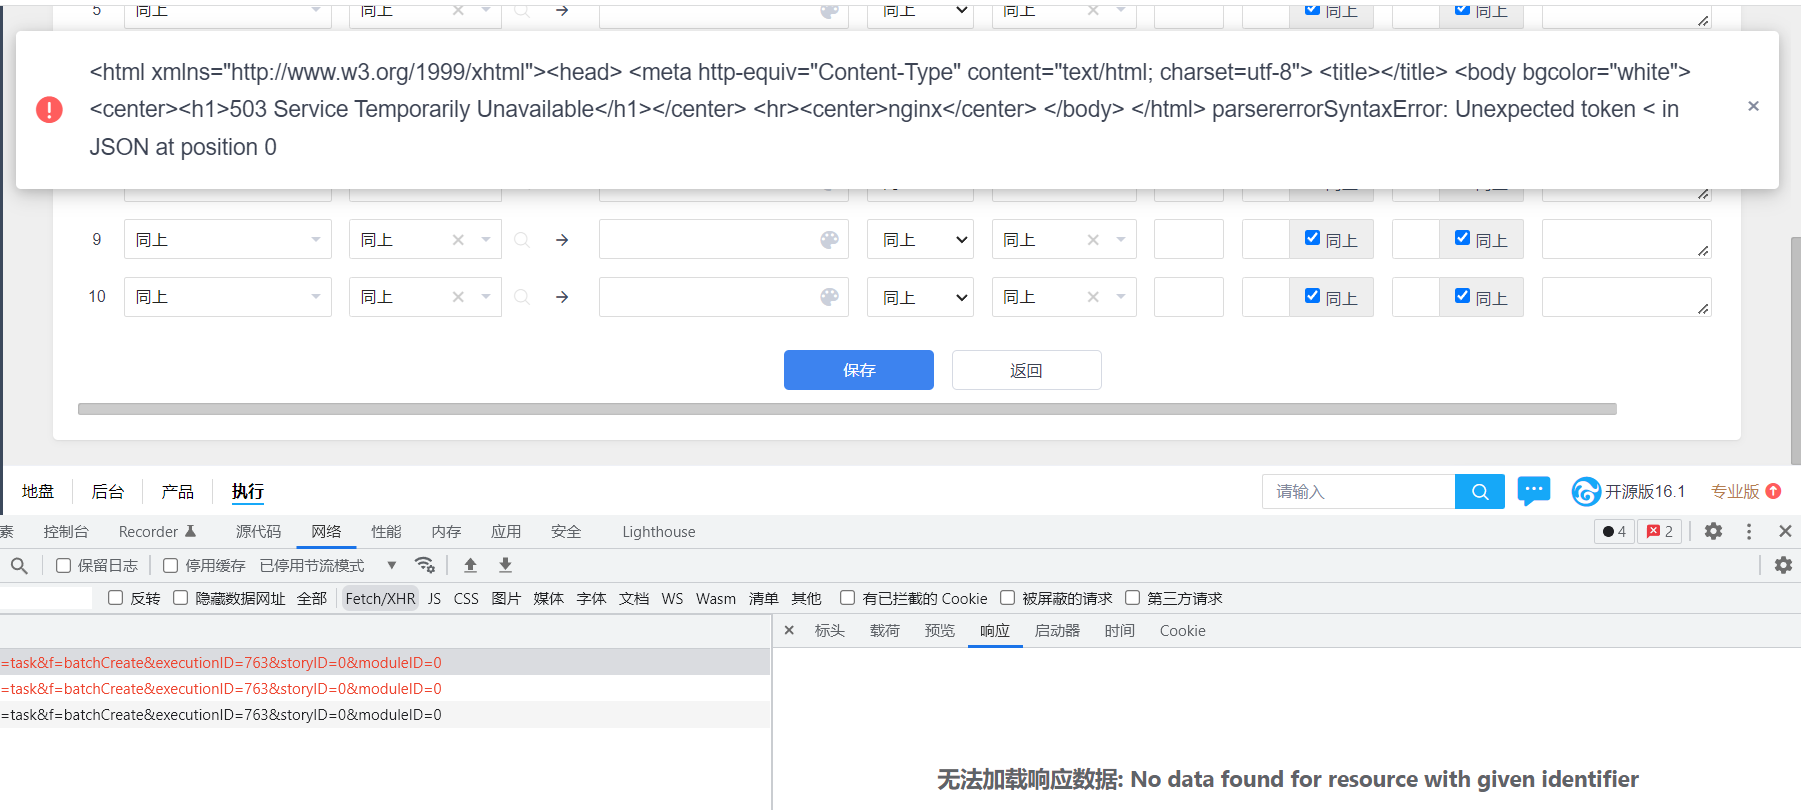Open network conditions wifi icon
This screenshot has width=1801, height=810.
[425, 566]
